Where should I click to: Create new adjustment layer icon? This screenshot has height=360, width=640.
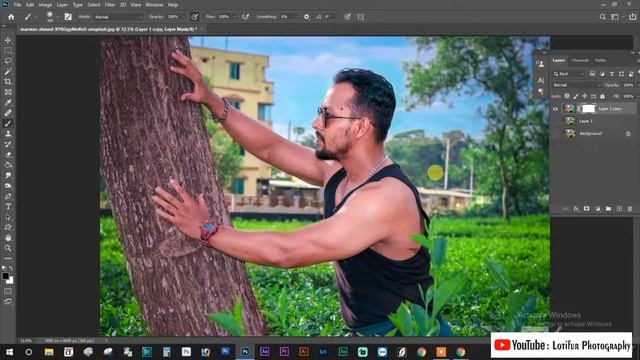pyautogui.click(x=598, y=209)
